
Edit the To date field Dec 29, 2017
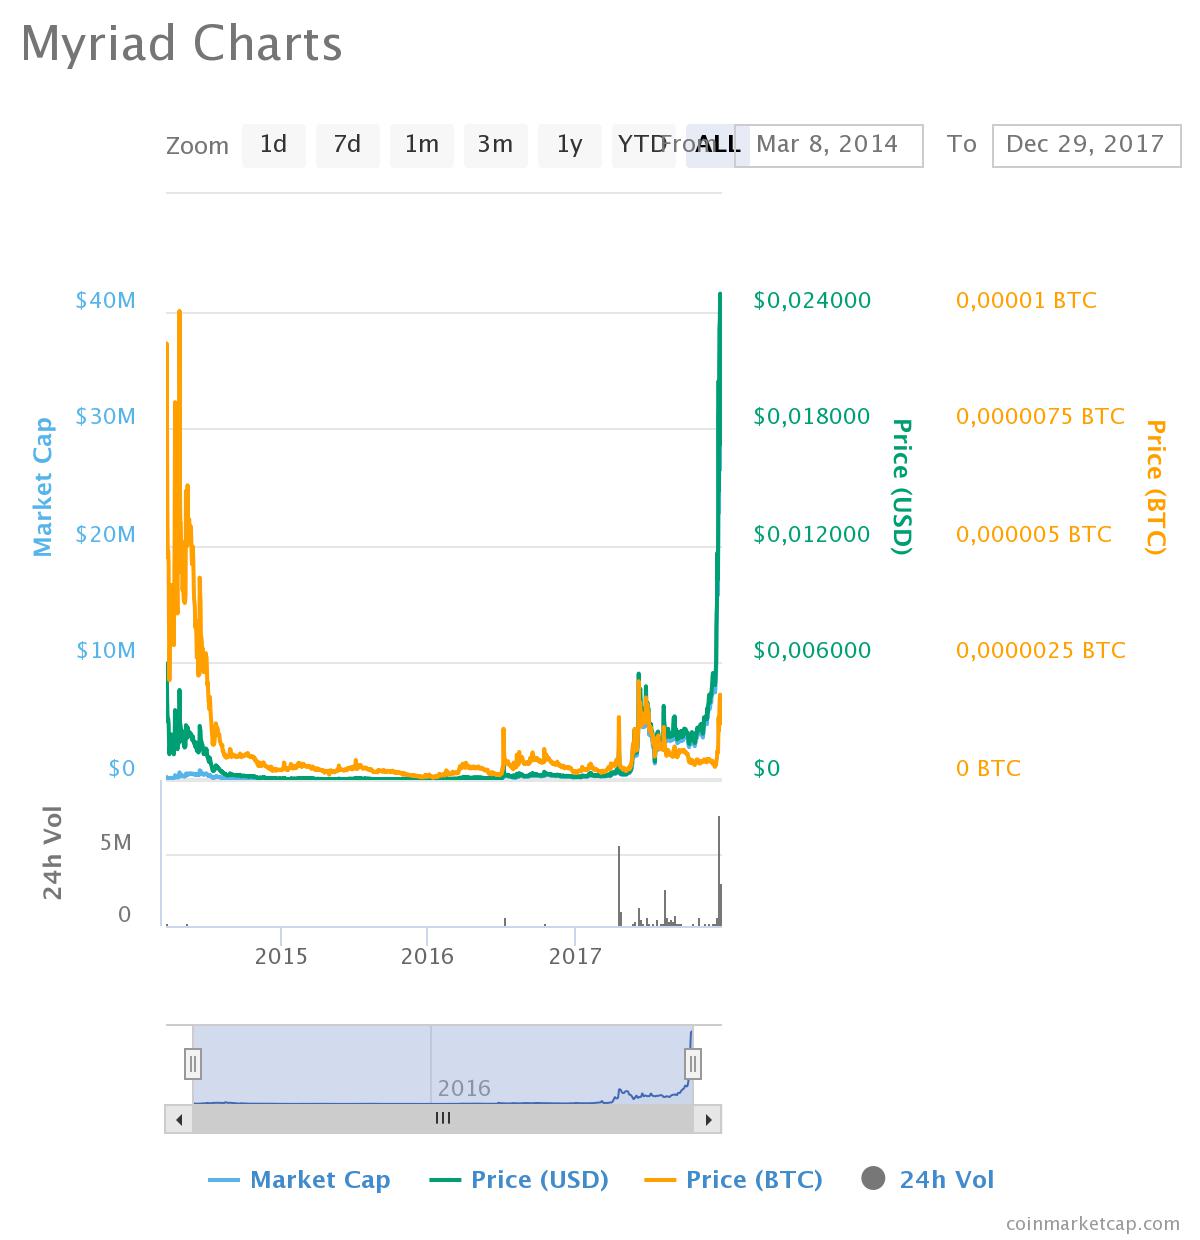tap(1086, 145)
